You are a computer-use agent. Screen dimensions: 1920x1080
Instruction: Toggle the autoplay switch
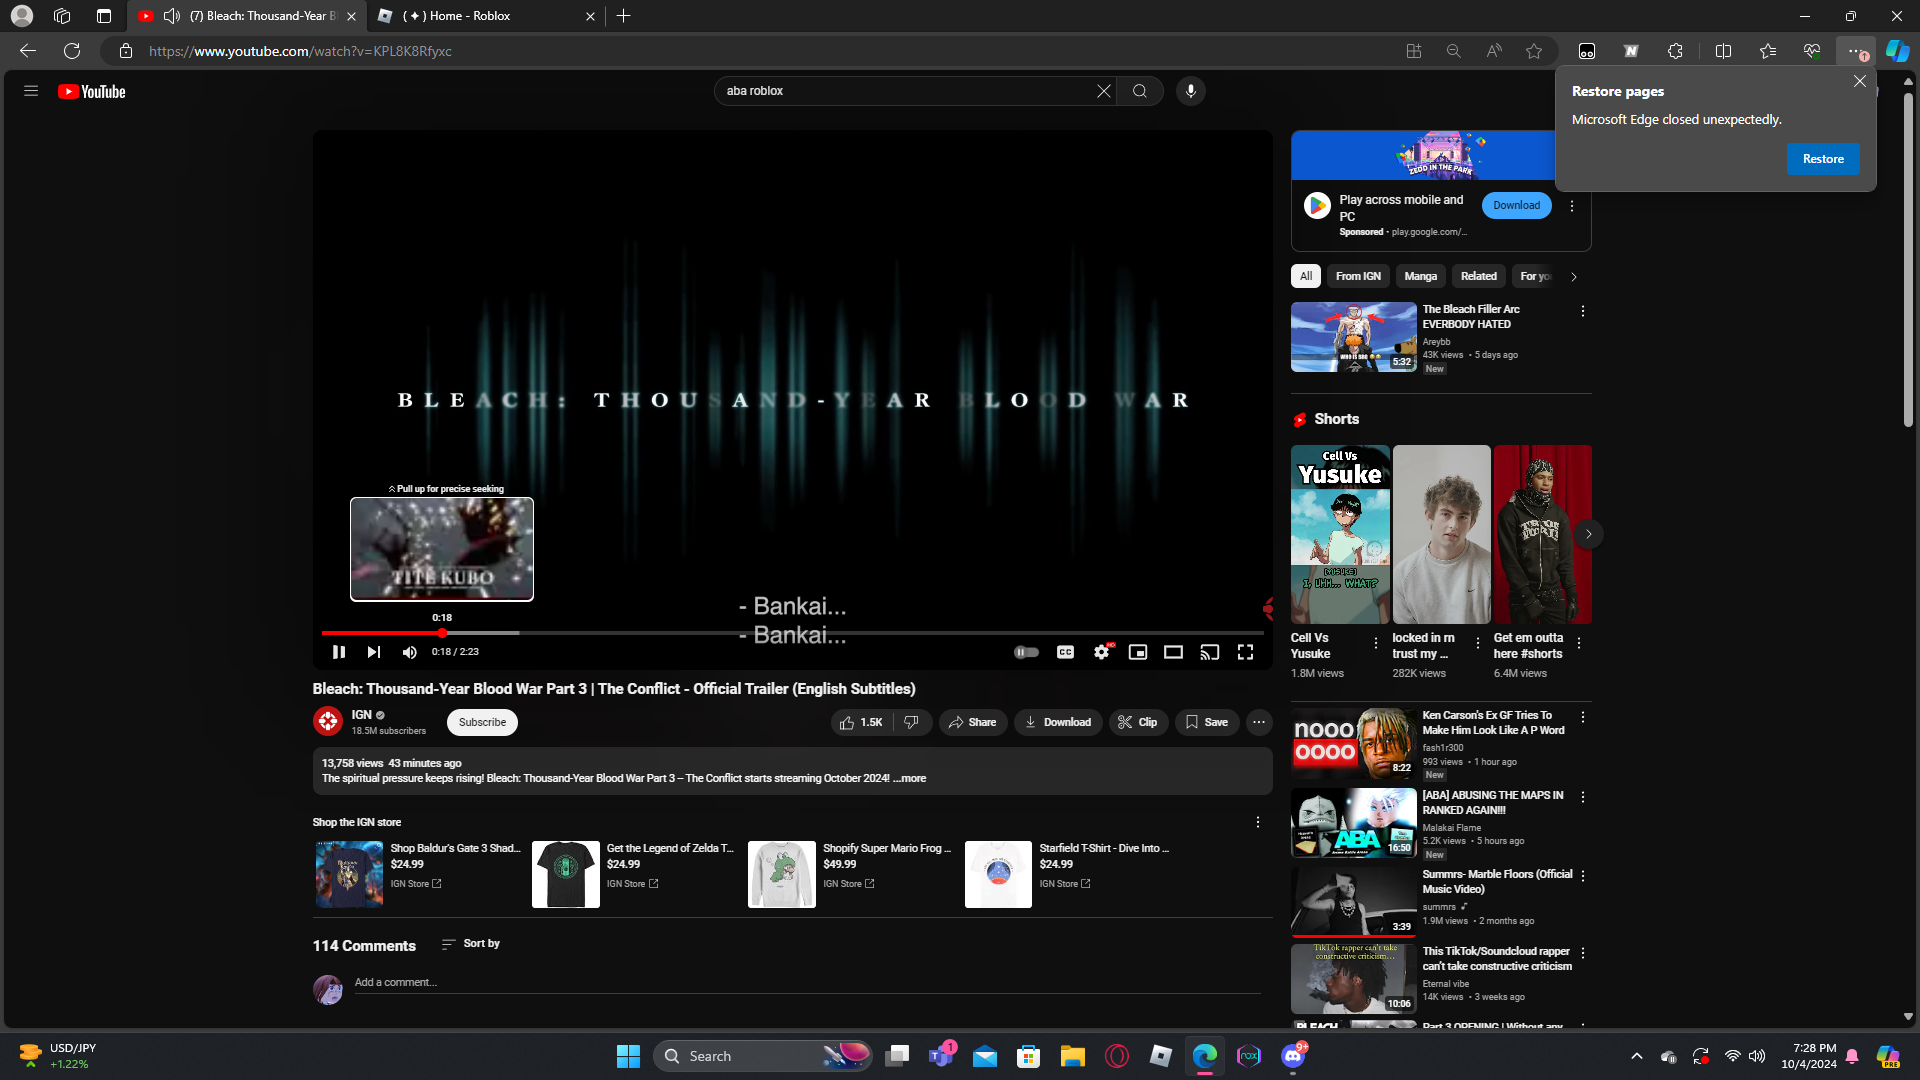1026,652
